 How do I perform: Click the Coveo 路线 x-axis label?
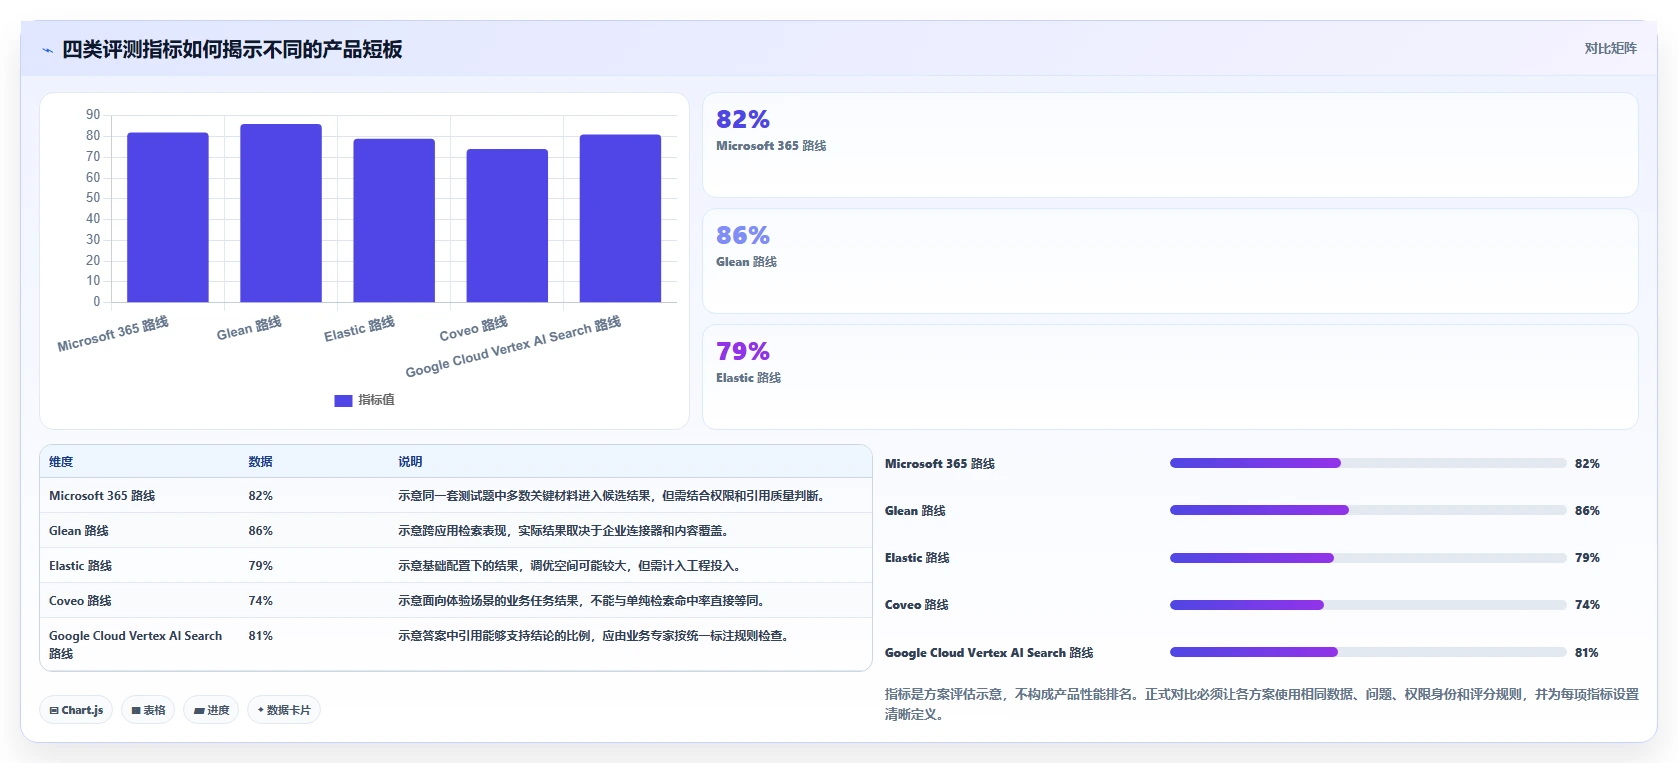474,328
